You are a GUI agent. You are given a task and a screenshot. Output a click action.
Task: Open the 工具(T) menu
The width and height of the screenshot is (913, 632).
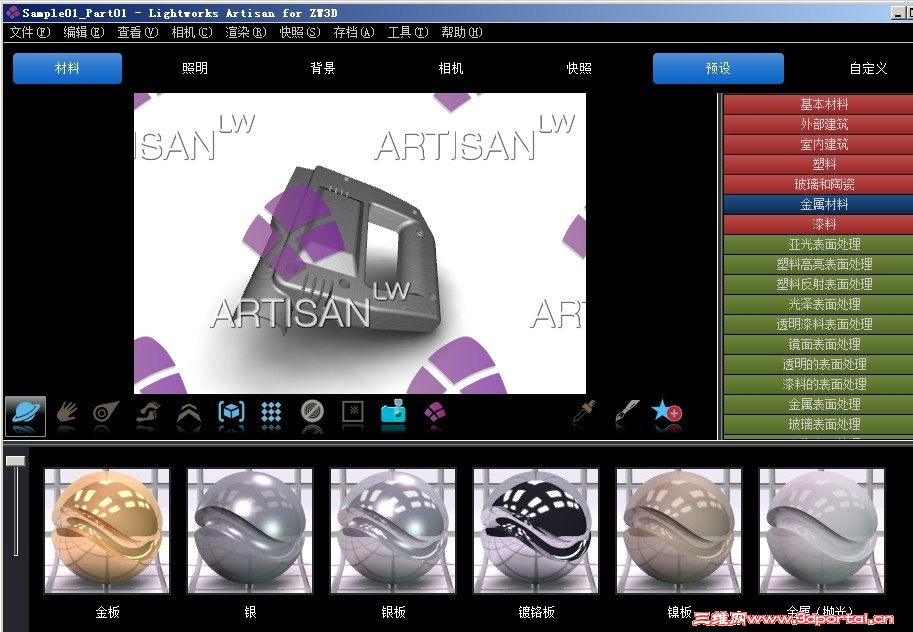point(408,32)
